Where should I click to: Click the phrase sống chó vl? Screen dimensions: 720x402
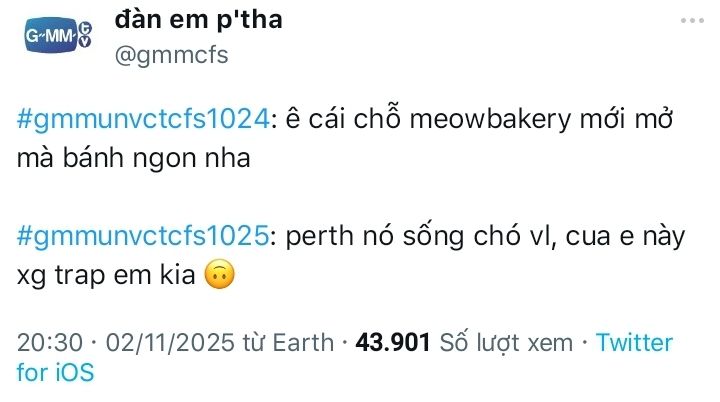coord(464,236)
